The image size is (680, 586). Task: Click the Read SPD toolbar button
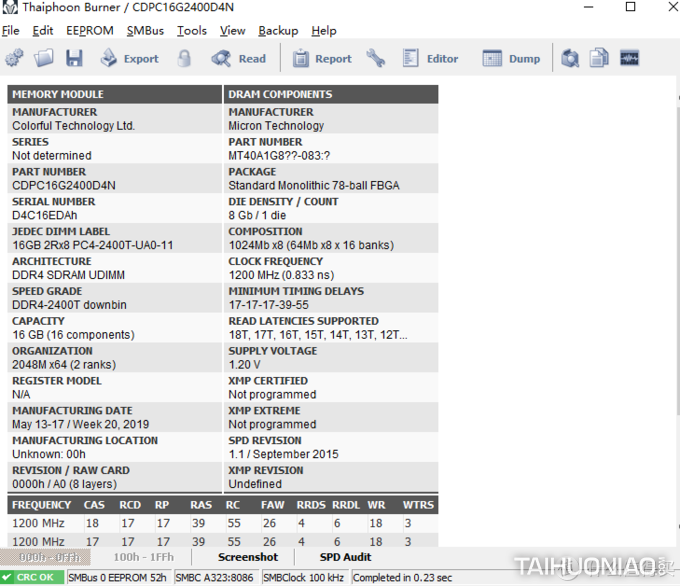(x=239, y=58)
